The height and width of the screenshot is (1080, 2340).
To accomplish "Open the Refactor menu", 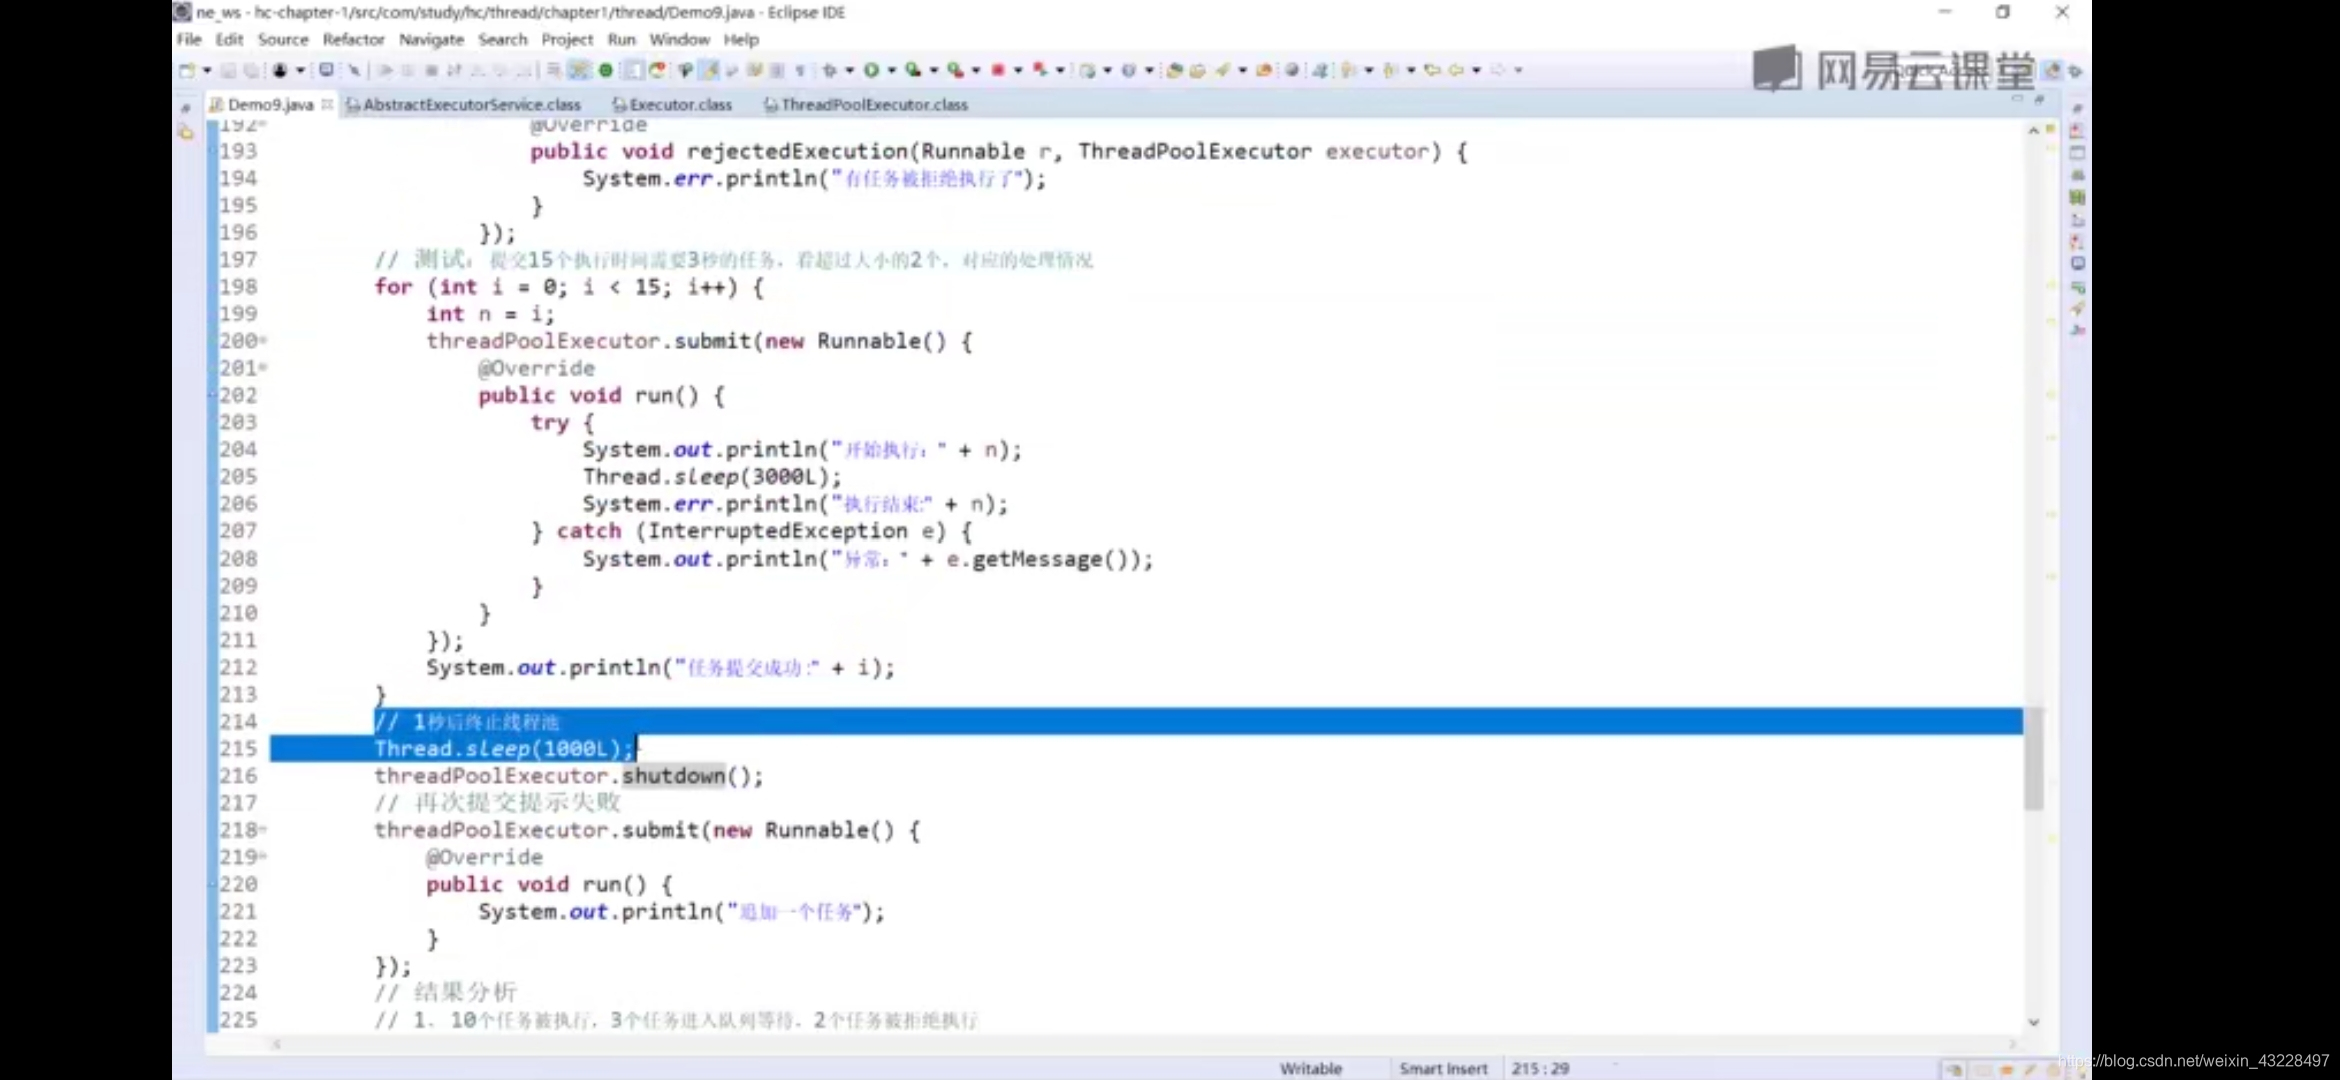I will click(x=353, y=39).
